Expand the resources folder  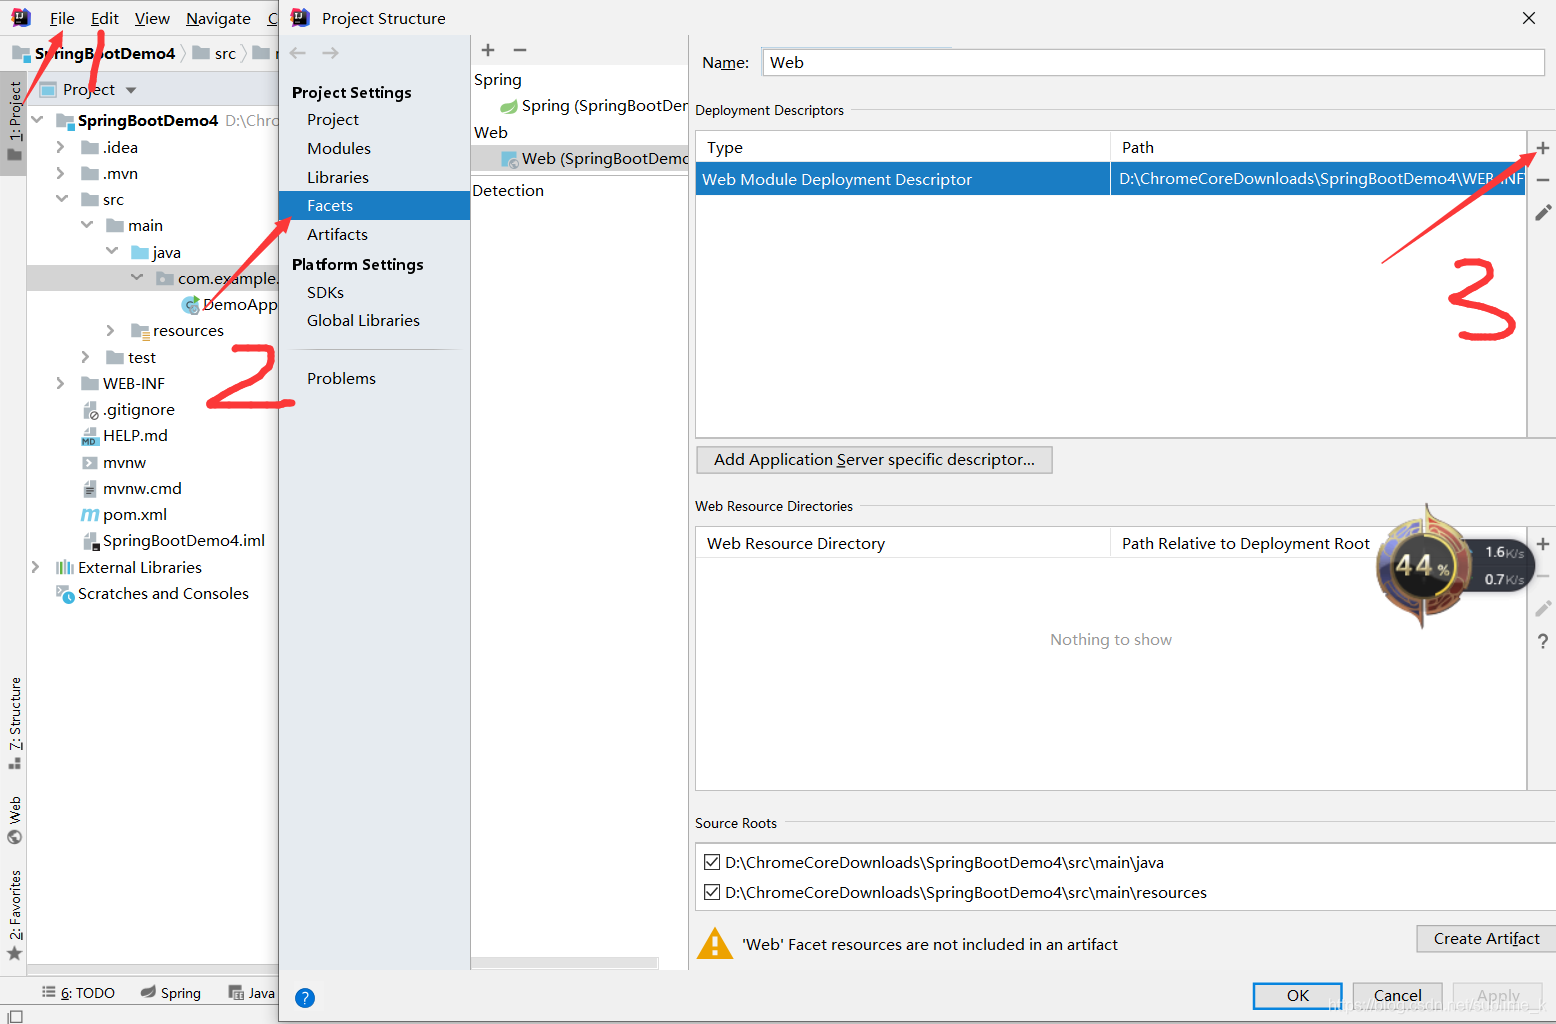[x=110, y=330]
